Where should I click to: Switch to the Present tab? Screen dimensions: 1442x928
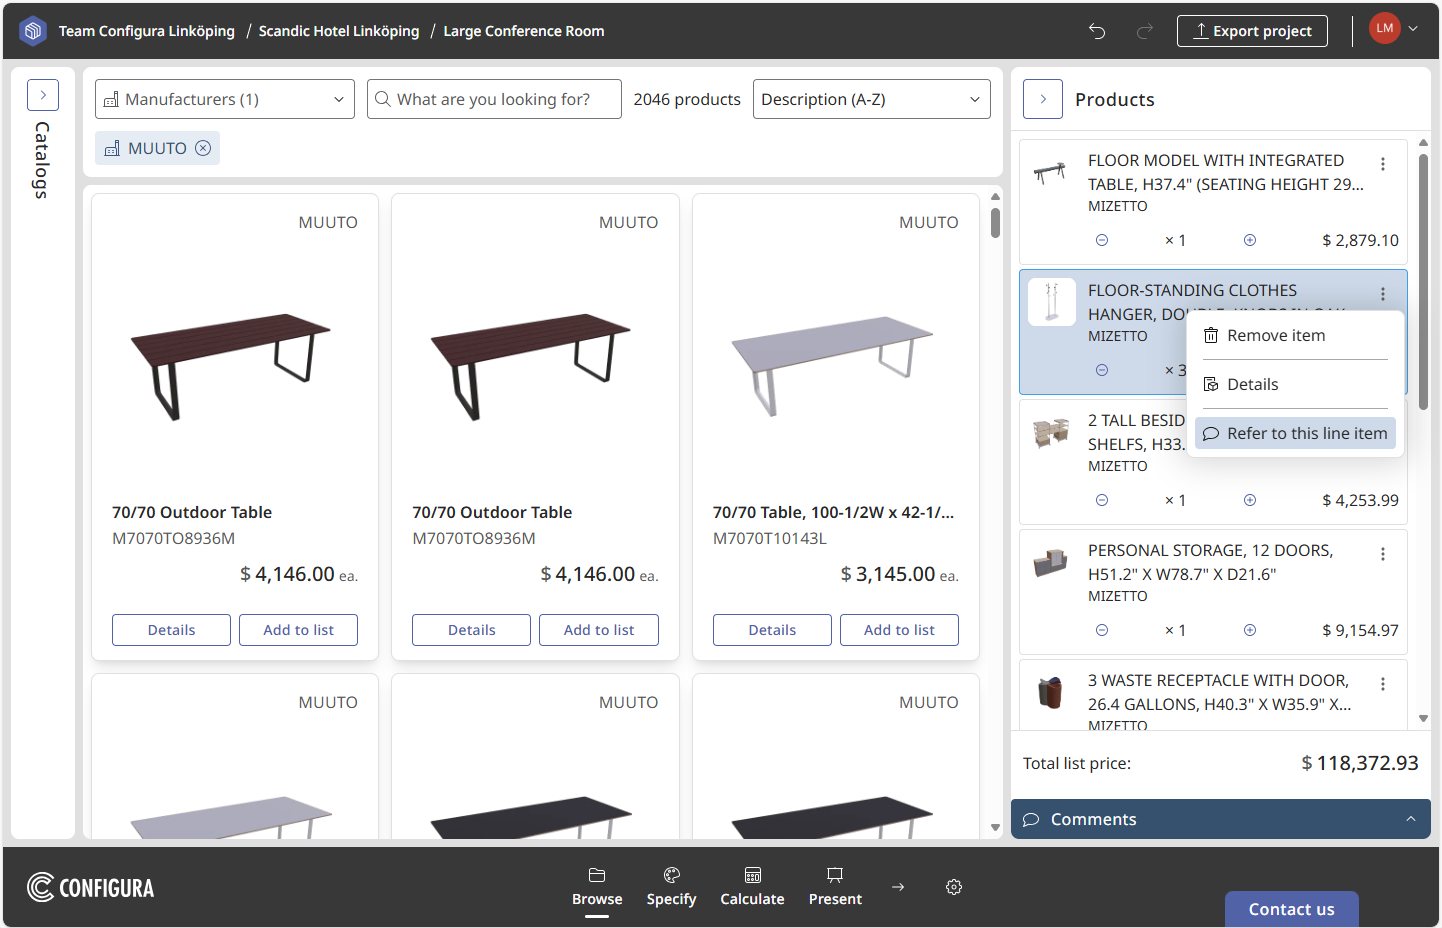click(x=835, y=887)
